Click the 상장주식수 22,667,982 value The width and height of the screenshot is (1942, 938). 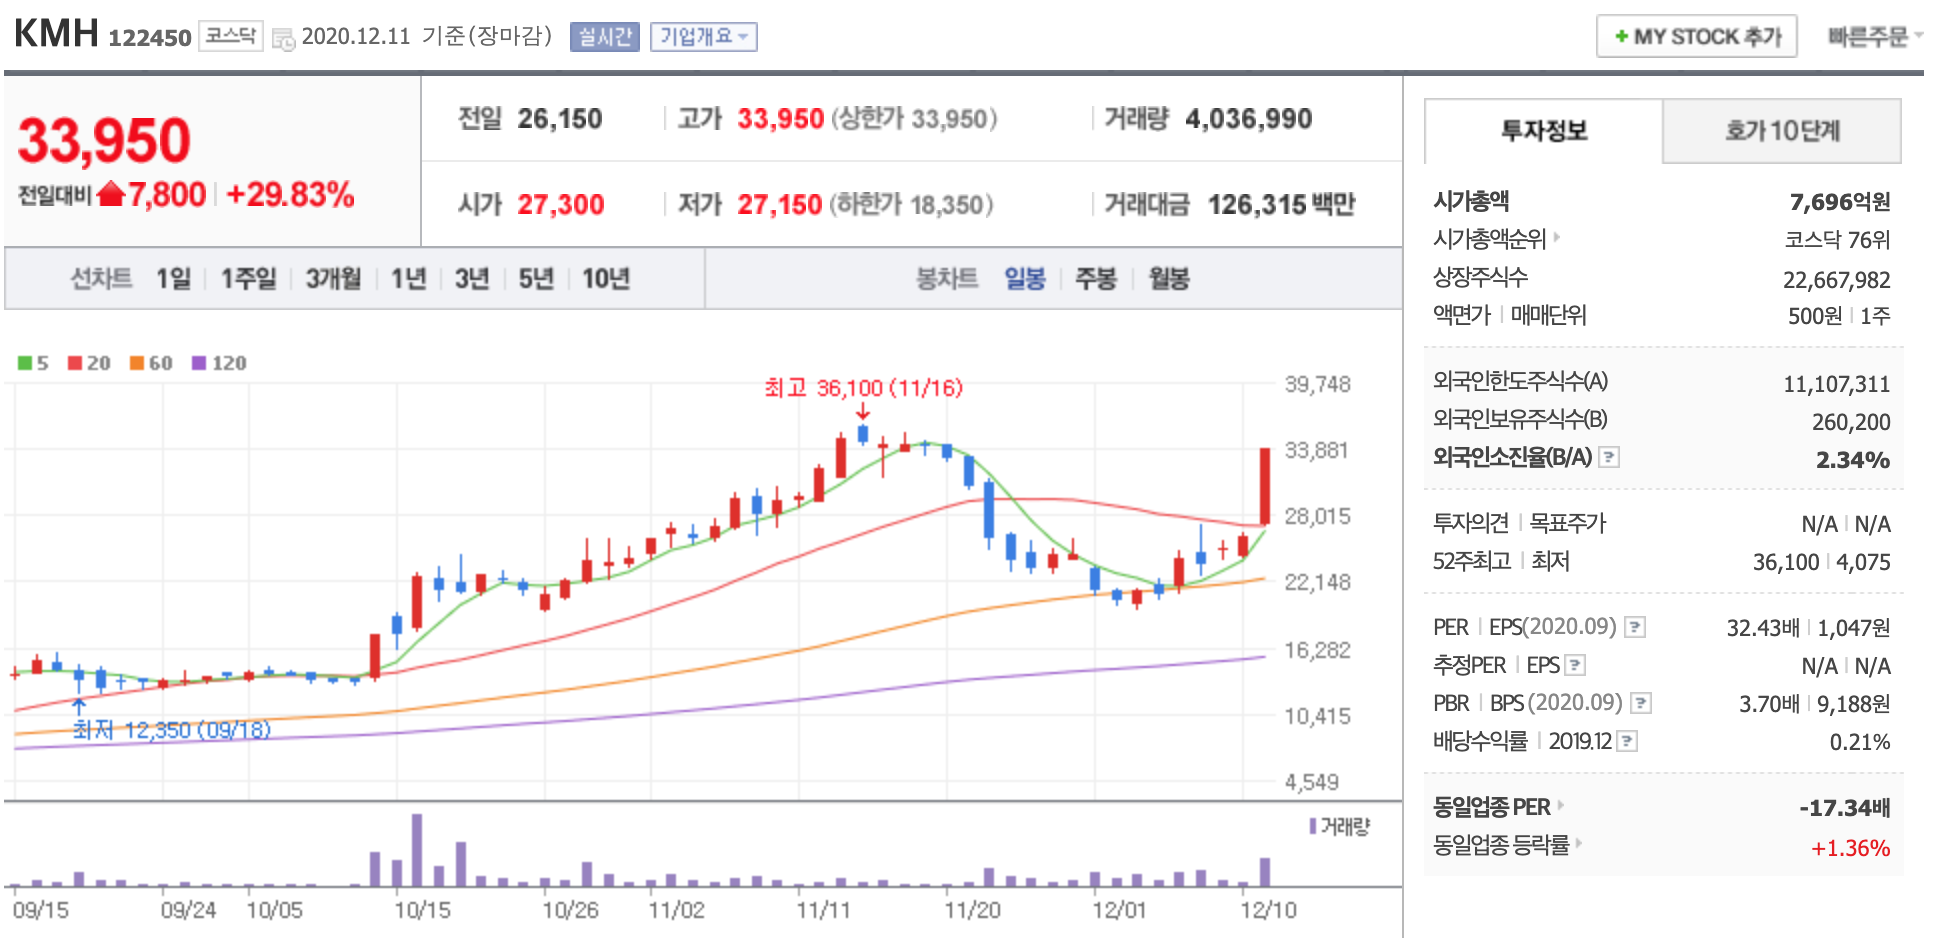1837,280
